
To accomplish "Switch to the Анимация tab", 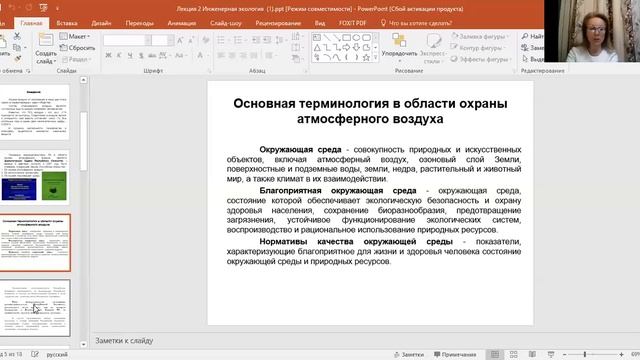I will pos(182,23).
